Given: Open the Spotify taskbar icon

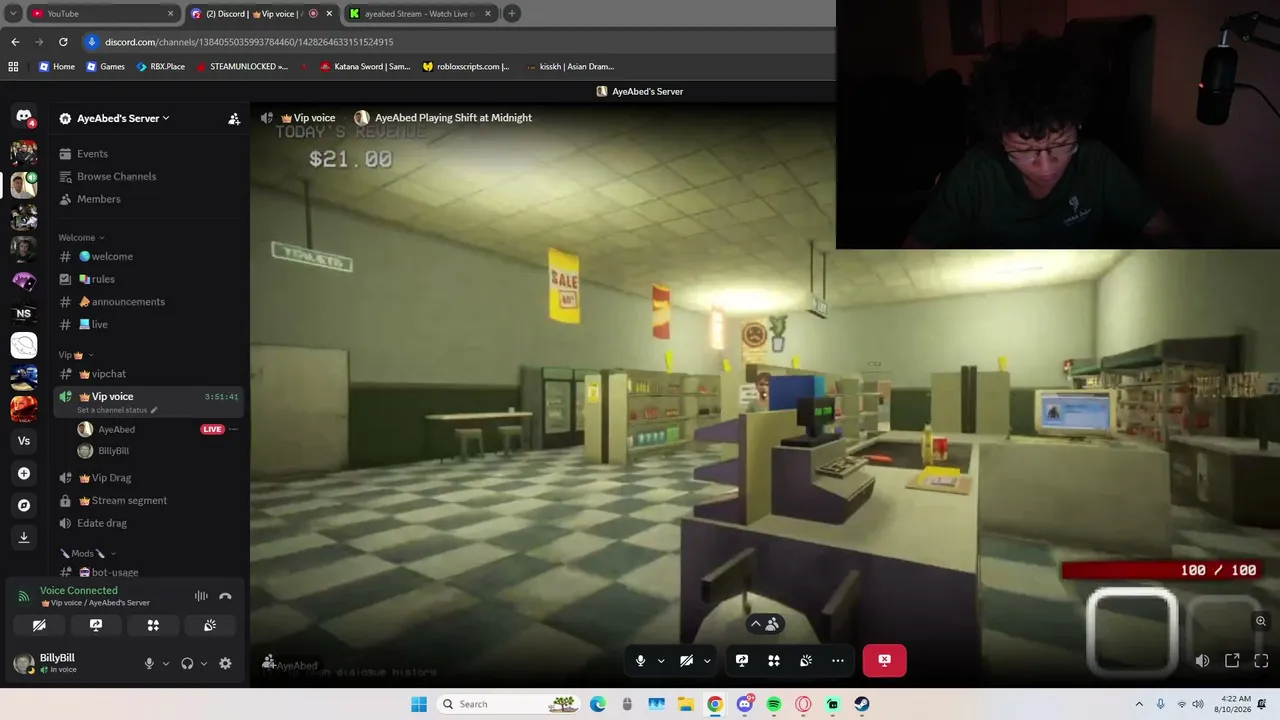Looking at the screenshot, I should 774,704.
